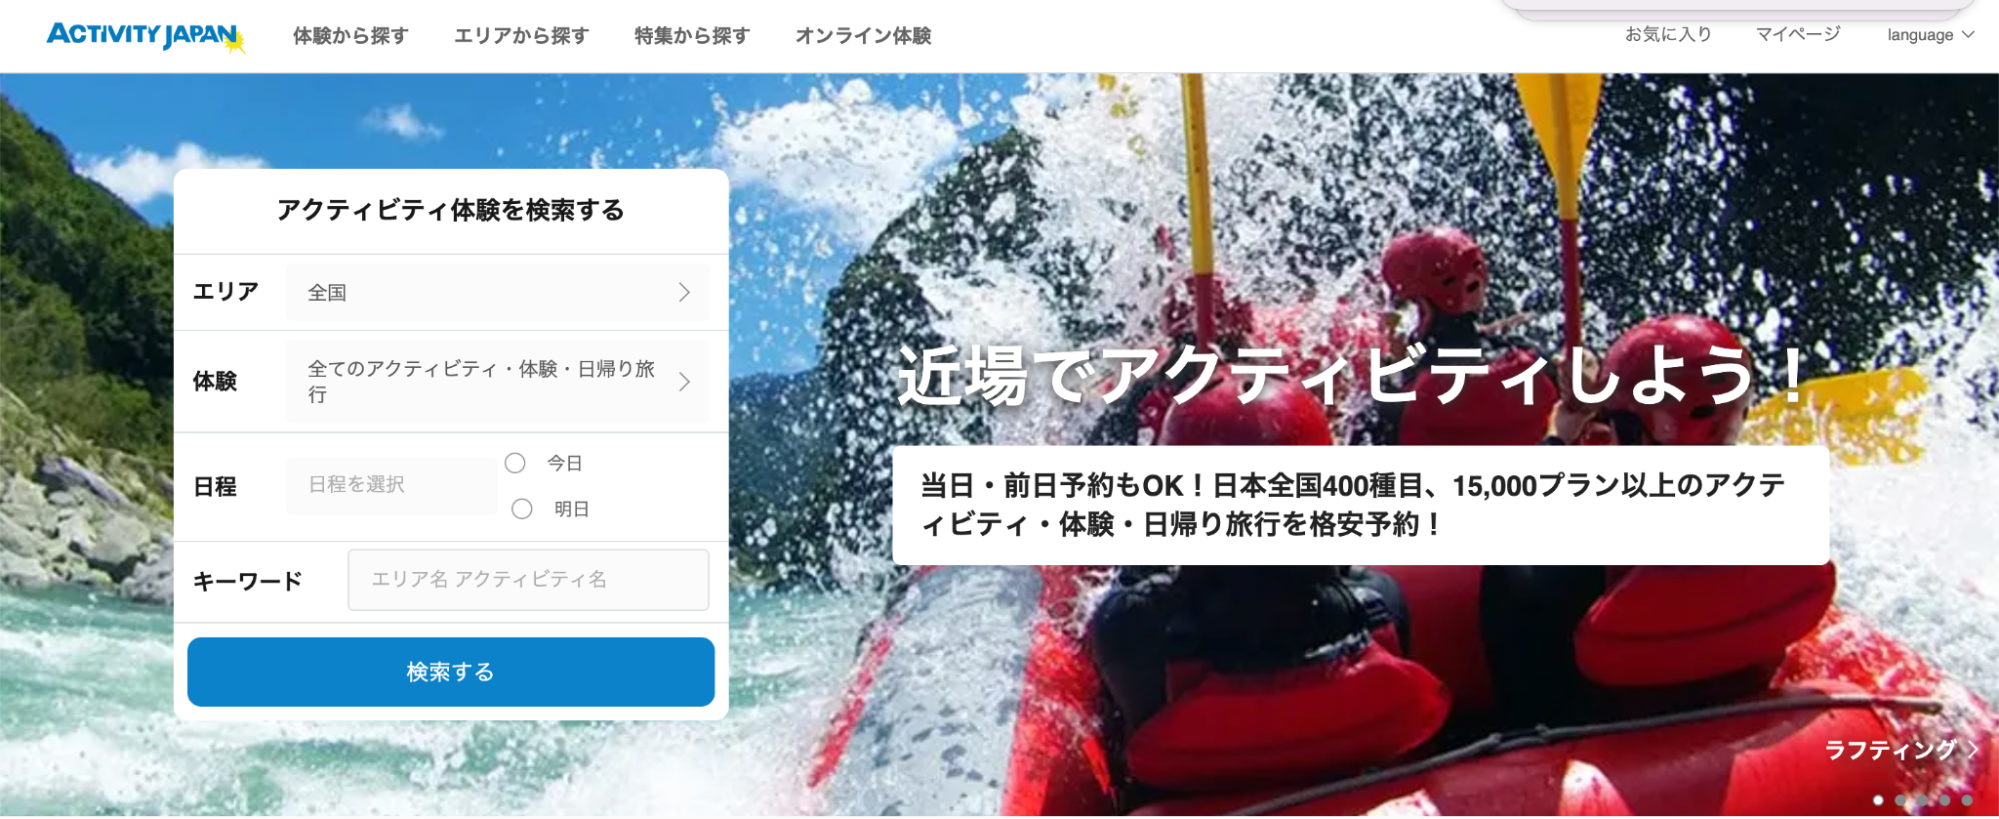Go to オンライン体験 page
This screenshot has height=819, width=1999.
[863, 36]
